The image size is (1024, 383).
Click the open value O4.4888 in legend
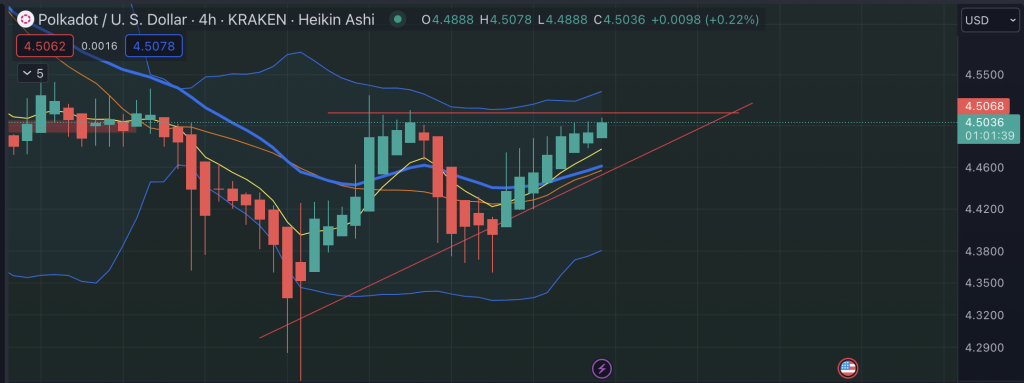click(x=448, y=20)
